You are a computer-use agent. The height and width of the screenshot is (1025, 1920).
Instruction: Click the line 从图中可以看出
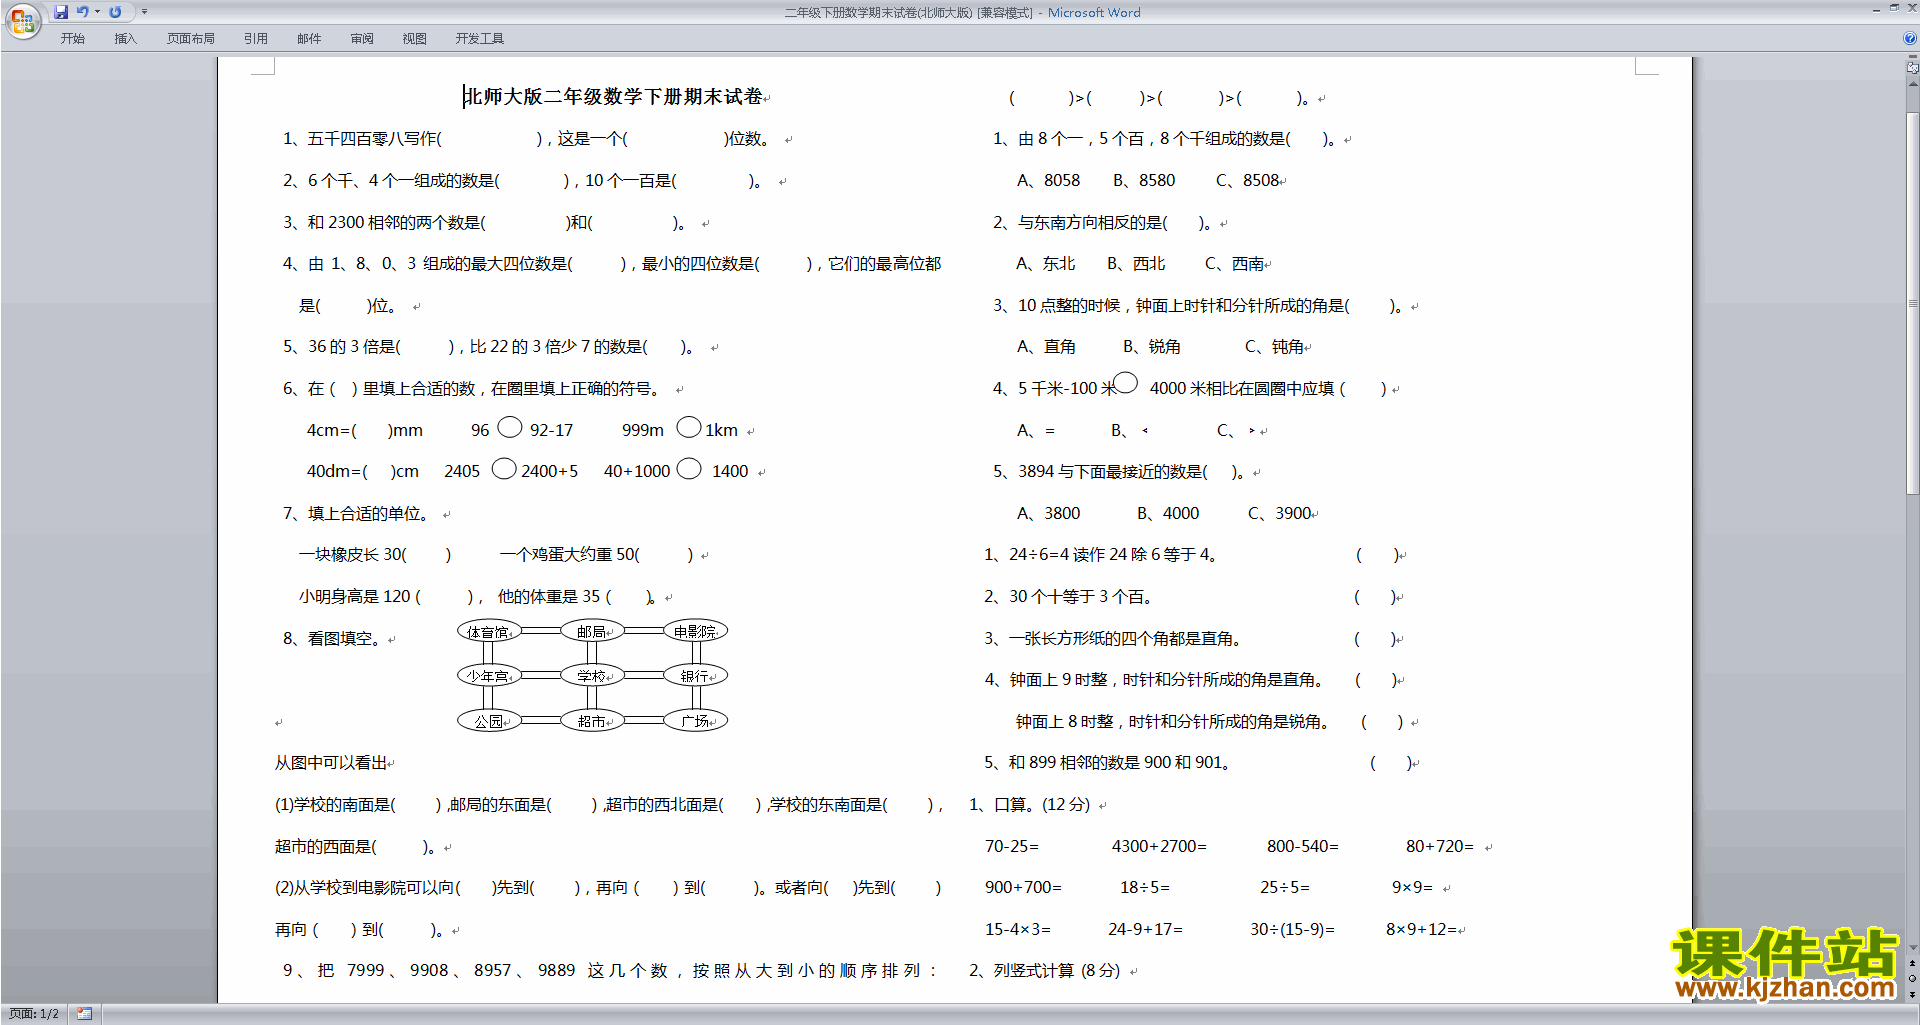coord(331,762)
